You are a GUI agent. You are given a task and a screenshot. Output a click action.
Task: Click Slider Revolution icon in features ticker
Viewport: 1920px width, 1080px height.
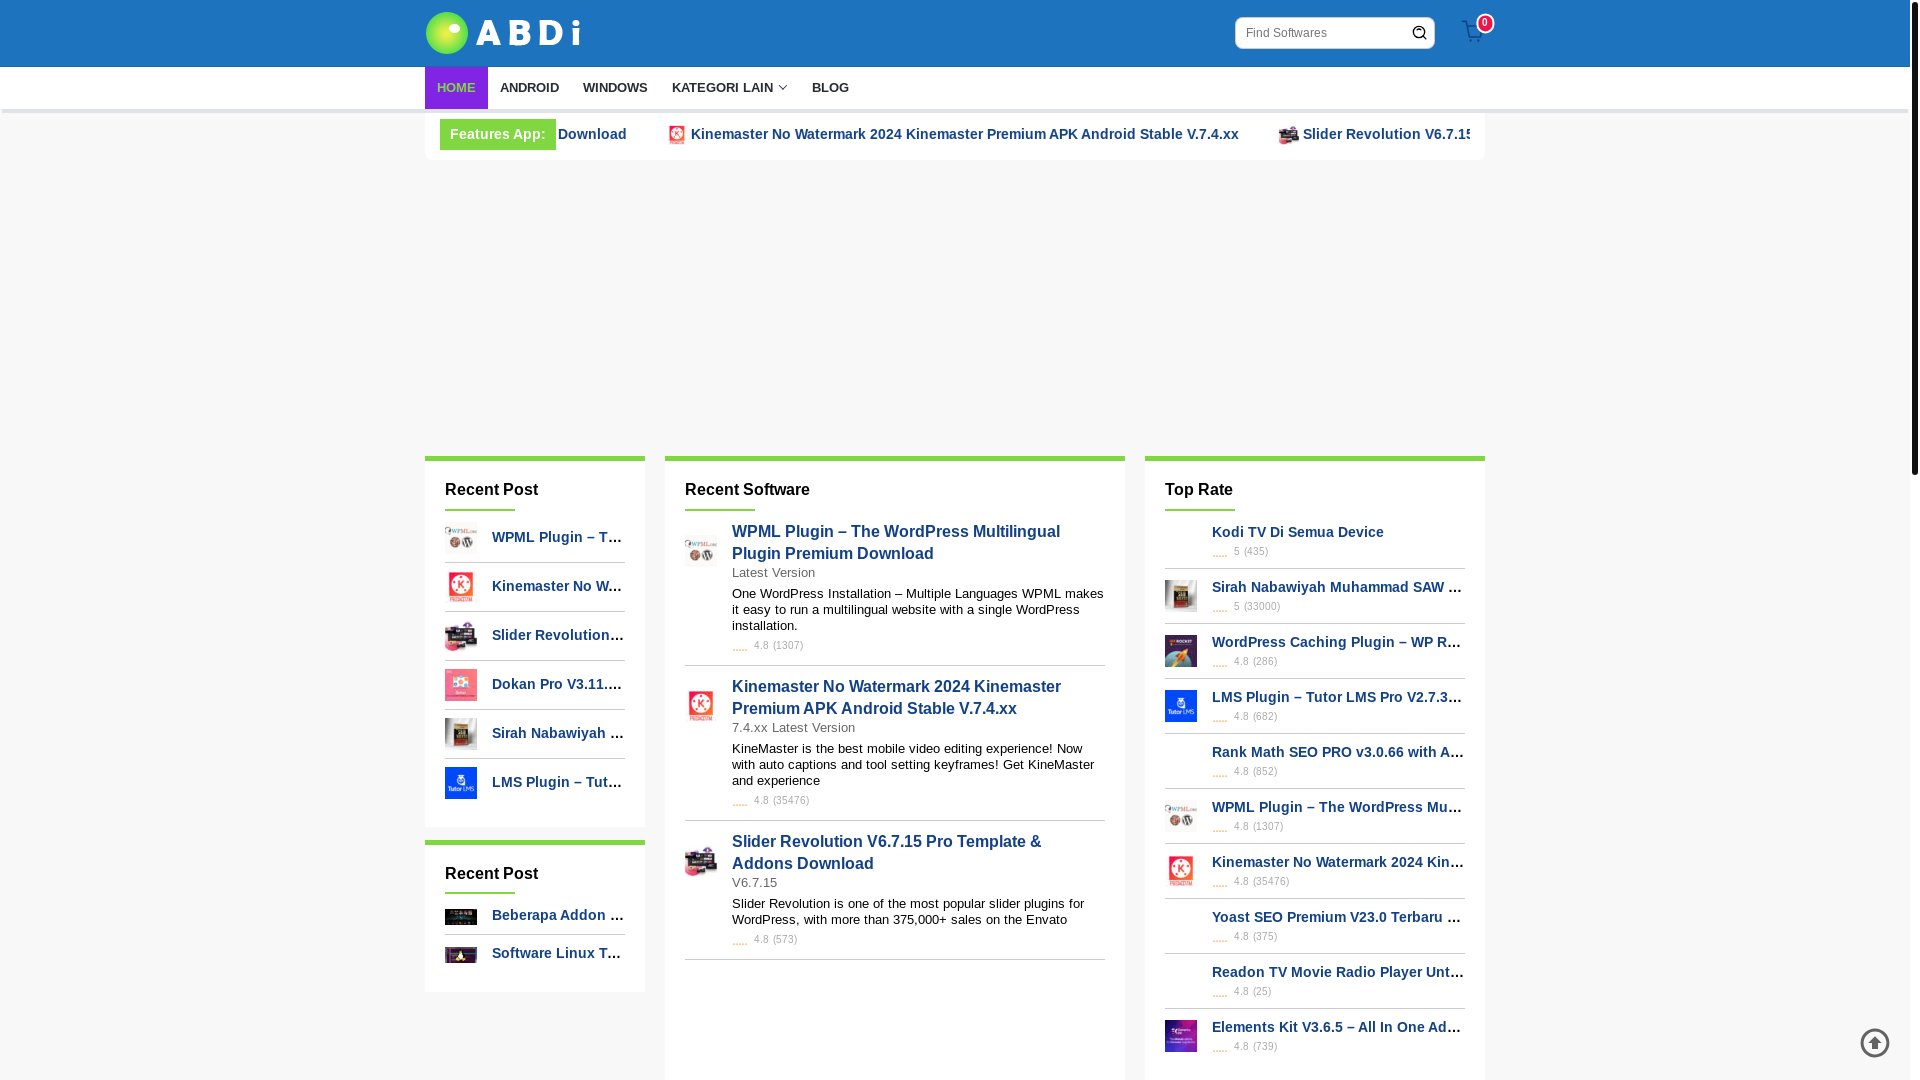(1289, 134)
